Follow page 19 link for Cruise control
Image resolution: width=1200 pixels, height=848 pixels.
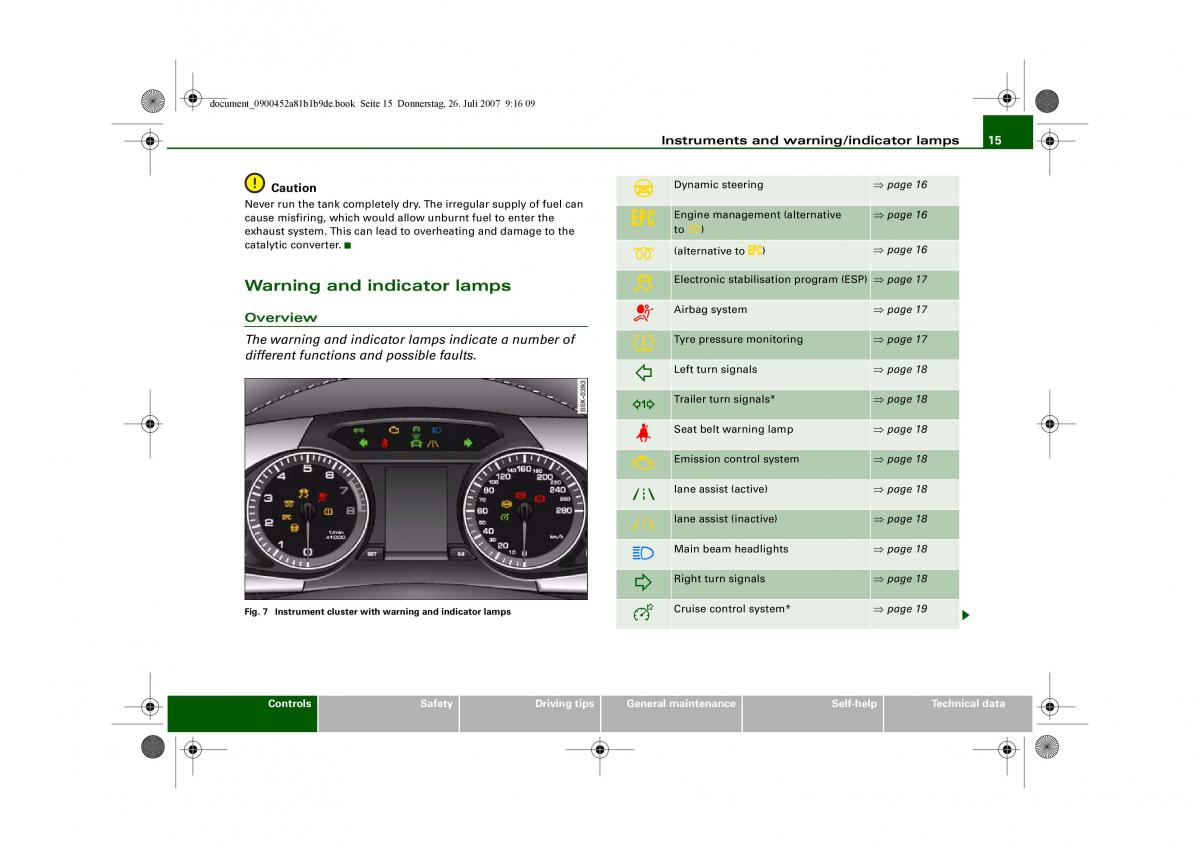[x=900, y=609]
